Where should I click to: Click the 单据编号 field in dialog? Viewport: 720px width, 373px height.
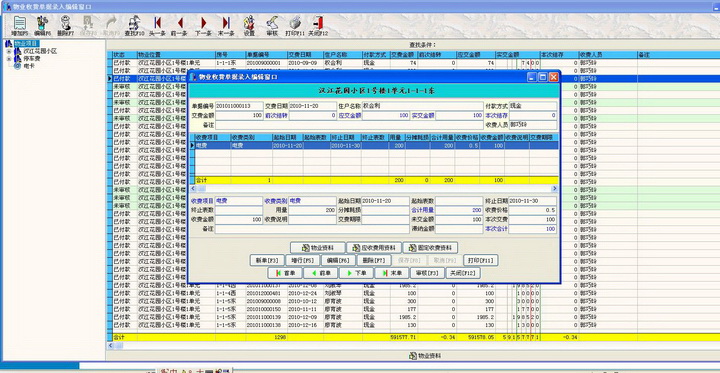tap(239, 106)
